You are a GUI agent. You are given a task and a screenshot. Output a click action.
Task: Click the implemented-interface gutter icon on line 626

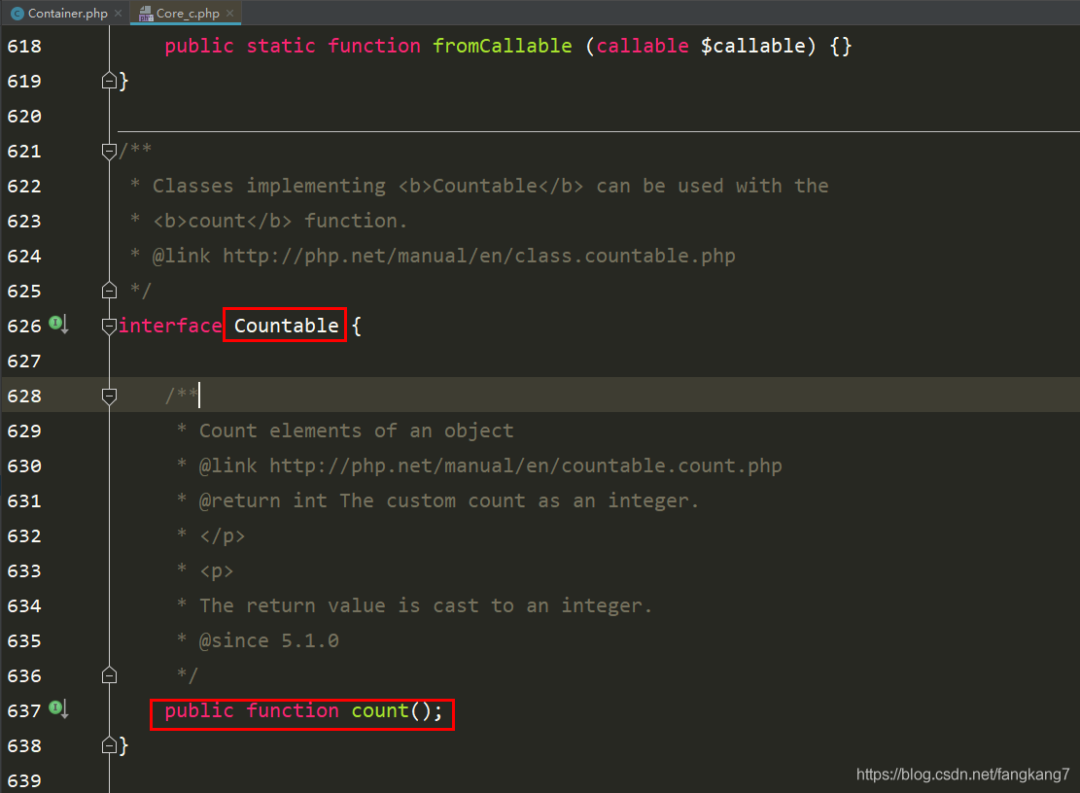pos(58,324)
